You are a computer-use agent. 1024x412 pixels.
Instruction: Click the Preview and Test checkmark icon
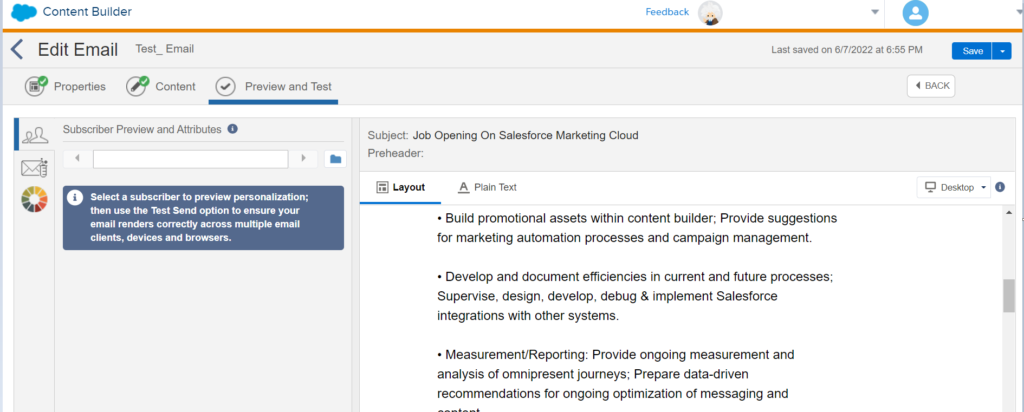click(225, 86)
